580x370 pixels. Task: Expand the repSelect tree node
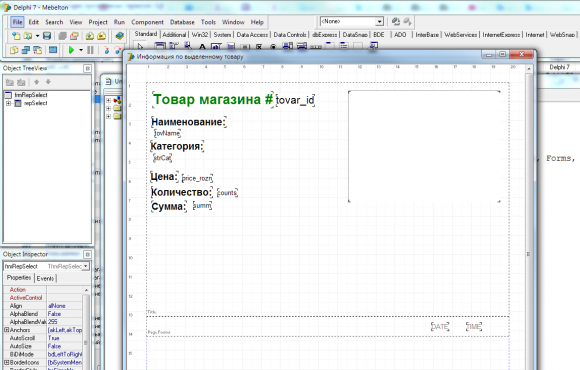pos(8,103)
